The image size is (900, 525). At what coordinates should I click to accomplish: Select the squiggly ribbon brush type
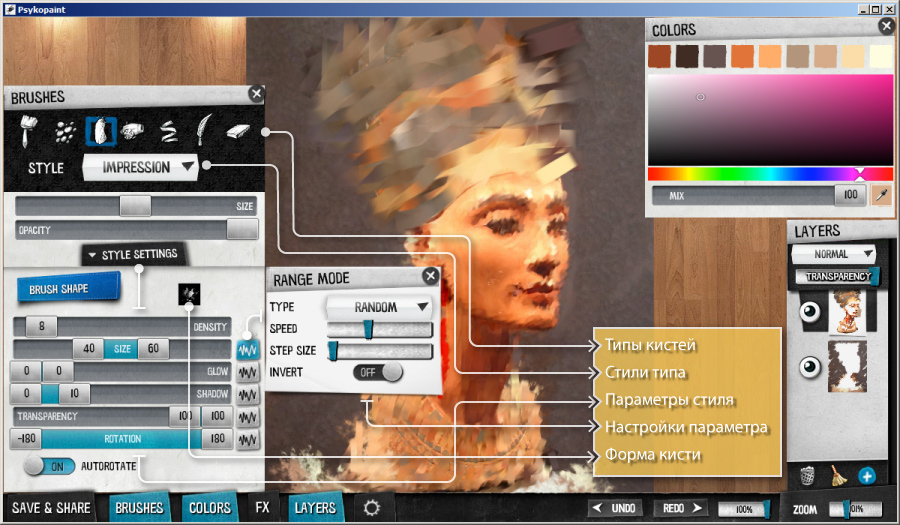(168, 132)
